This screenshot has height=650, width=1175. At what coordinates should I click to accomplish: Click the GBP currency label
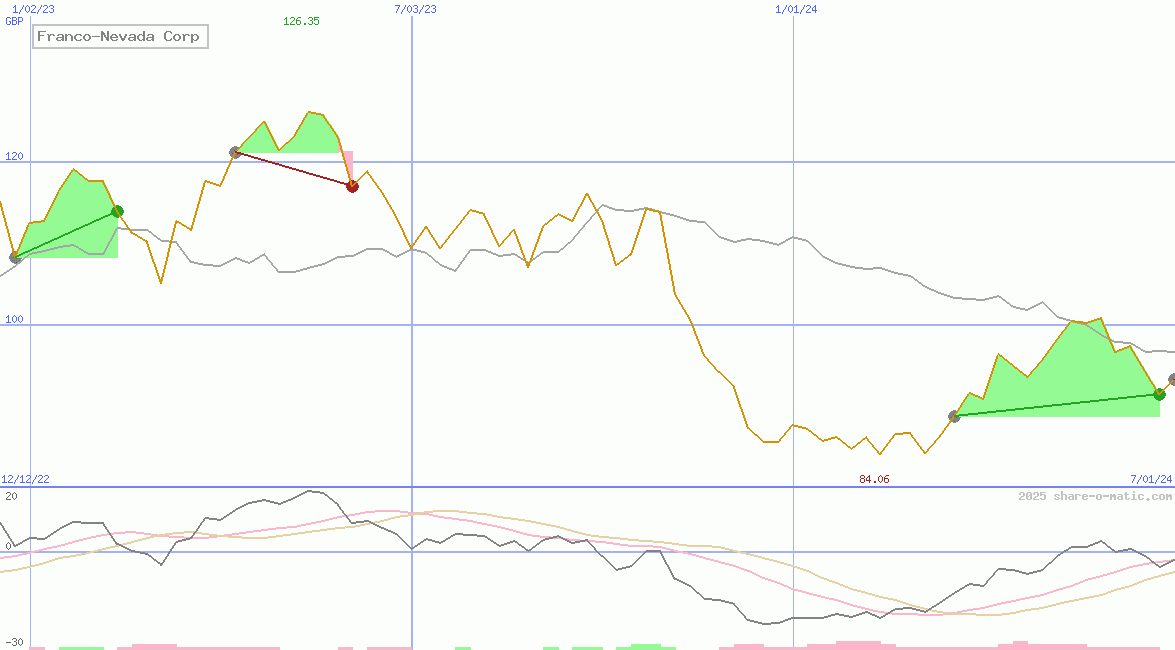coord(14,20)
